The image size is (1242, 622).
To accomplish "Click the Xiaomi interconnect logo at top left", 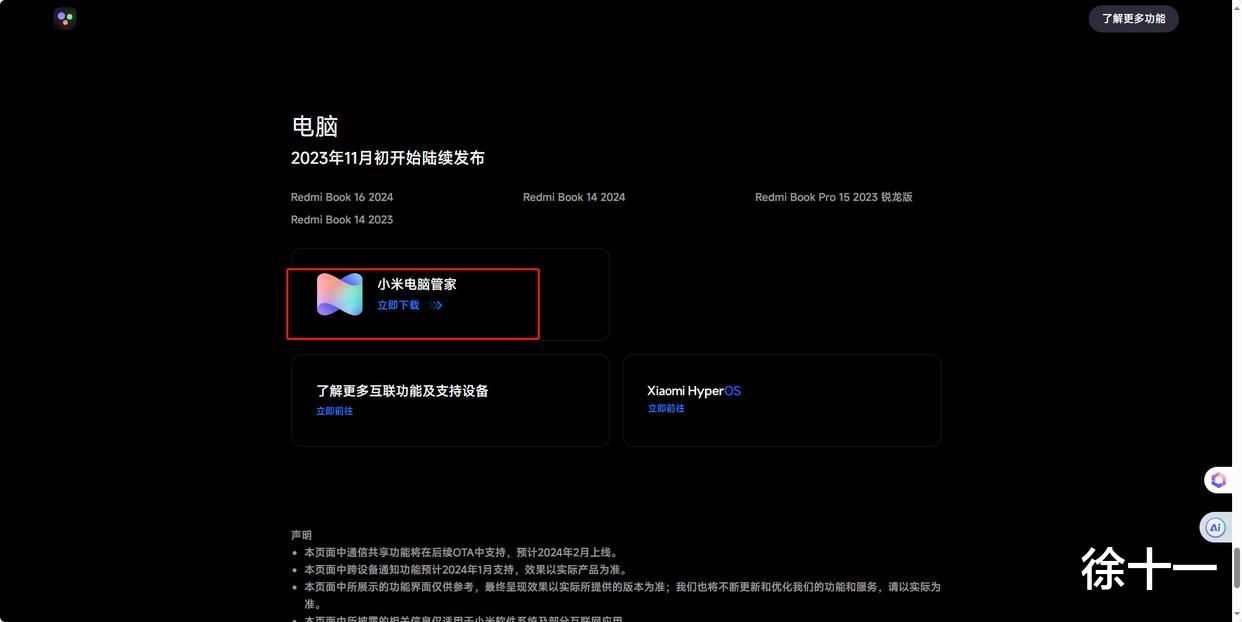I will tap(65, 18).
